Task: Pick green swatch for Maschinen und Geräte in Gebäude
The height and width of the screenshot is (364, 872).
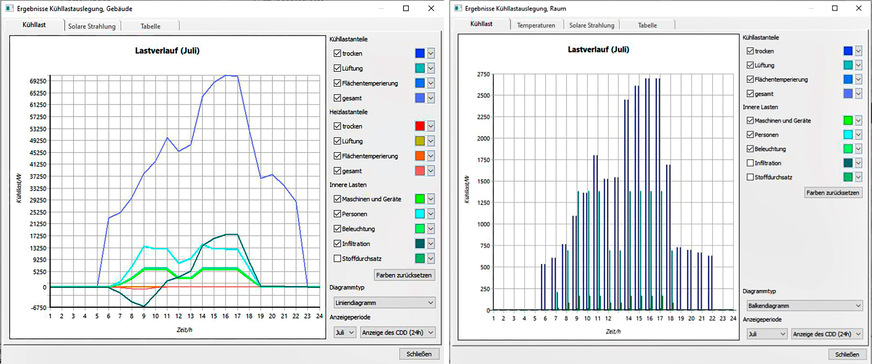Action: 420,199
